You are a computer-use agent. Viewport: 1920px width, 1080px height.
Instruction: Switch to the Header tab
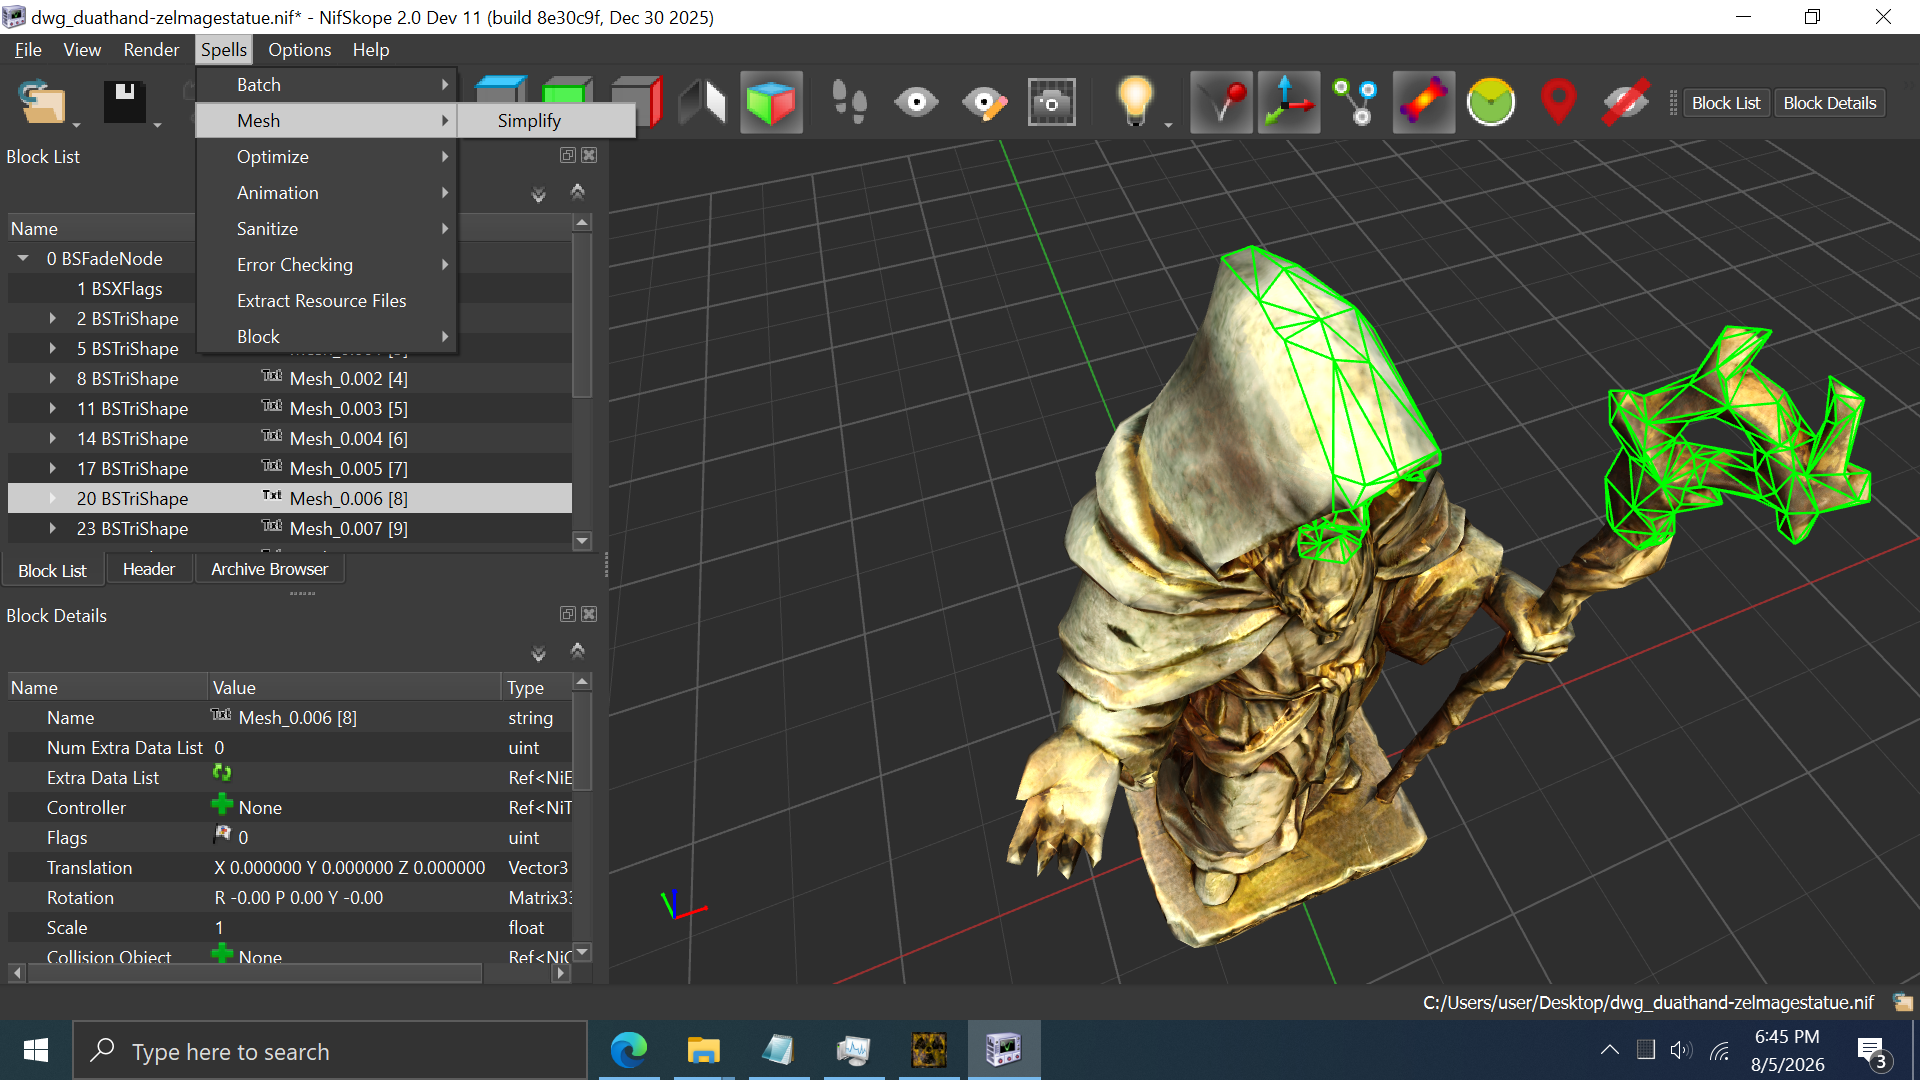(149, 569)
